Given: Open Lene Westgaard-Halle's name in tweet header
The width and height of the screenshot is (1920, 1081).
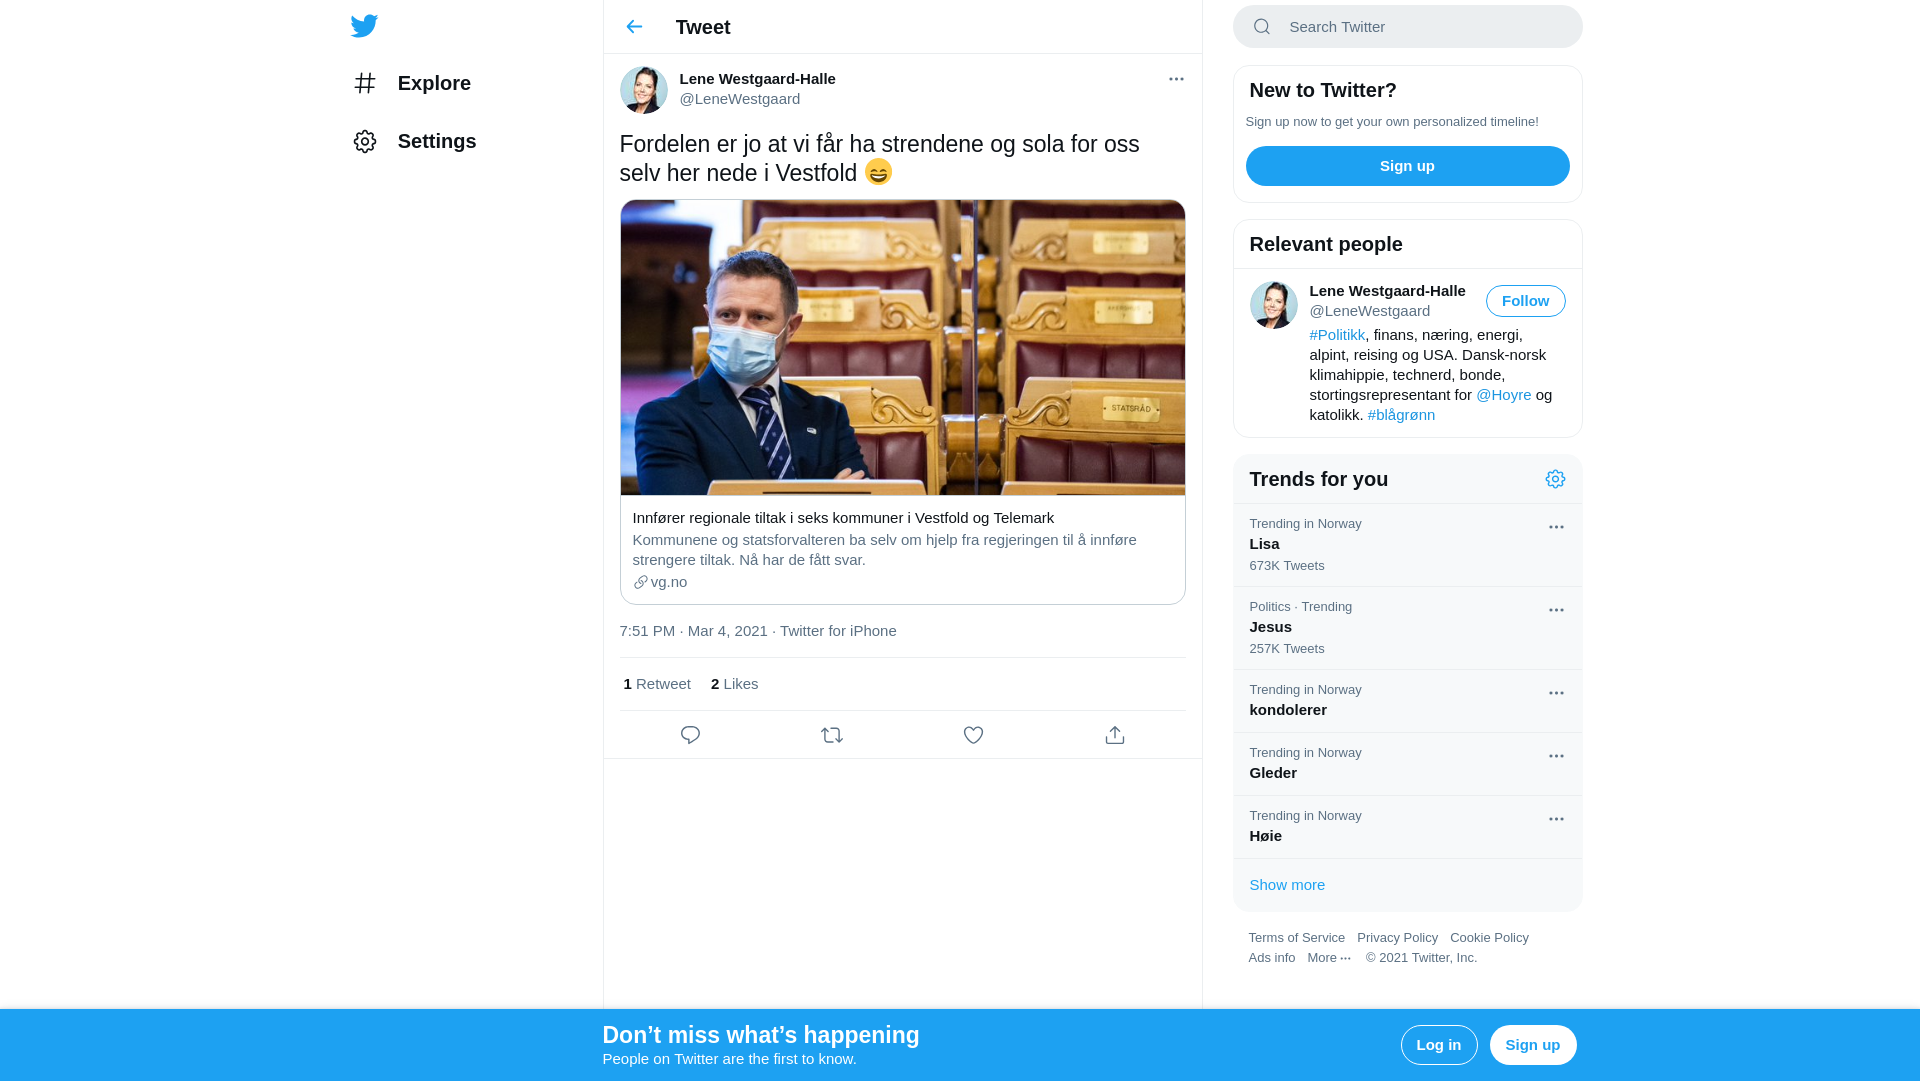Looking at the screenshot, I should point(757,79).
